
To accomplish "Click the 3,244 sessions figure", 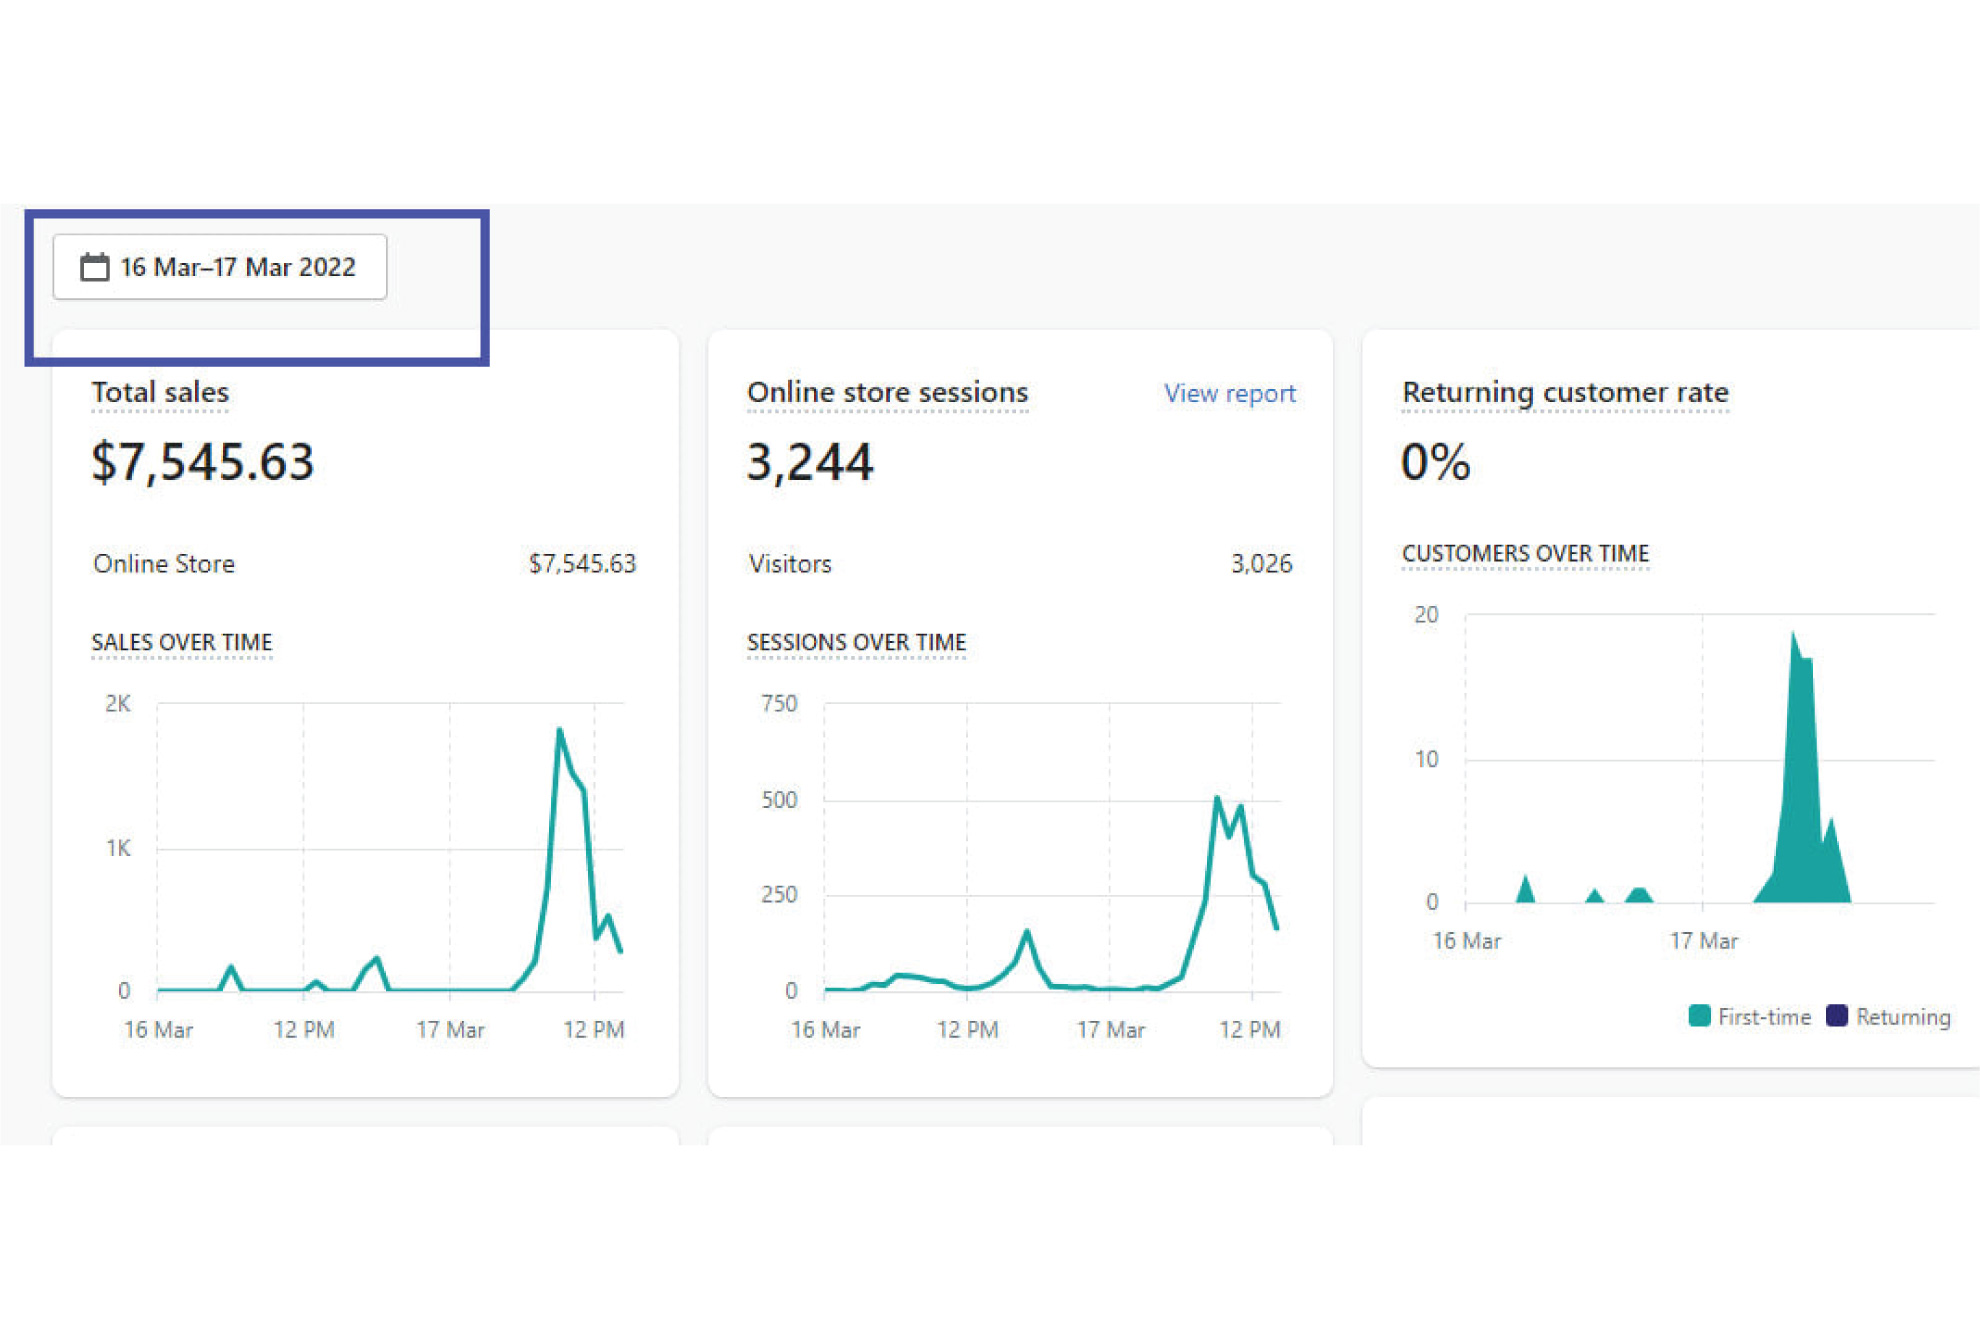I will [810, 462].
